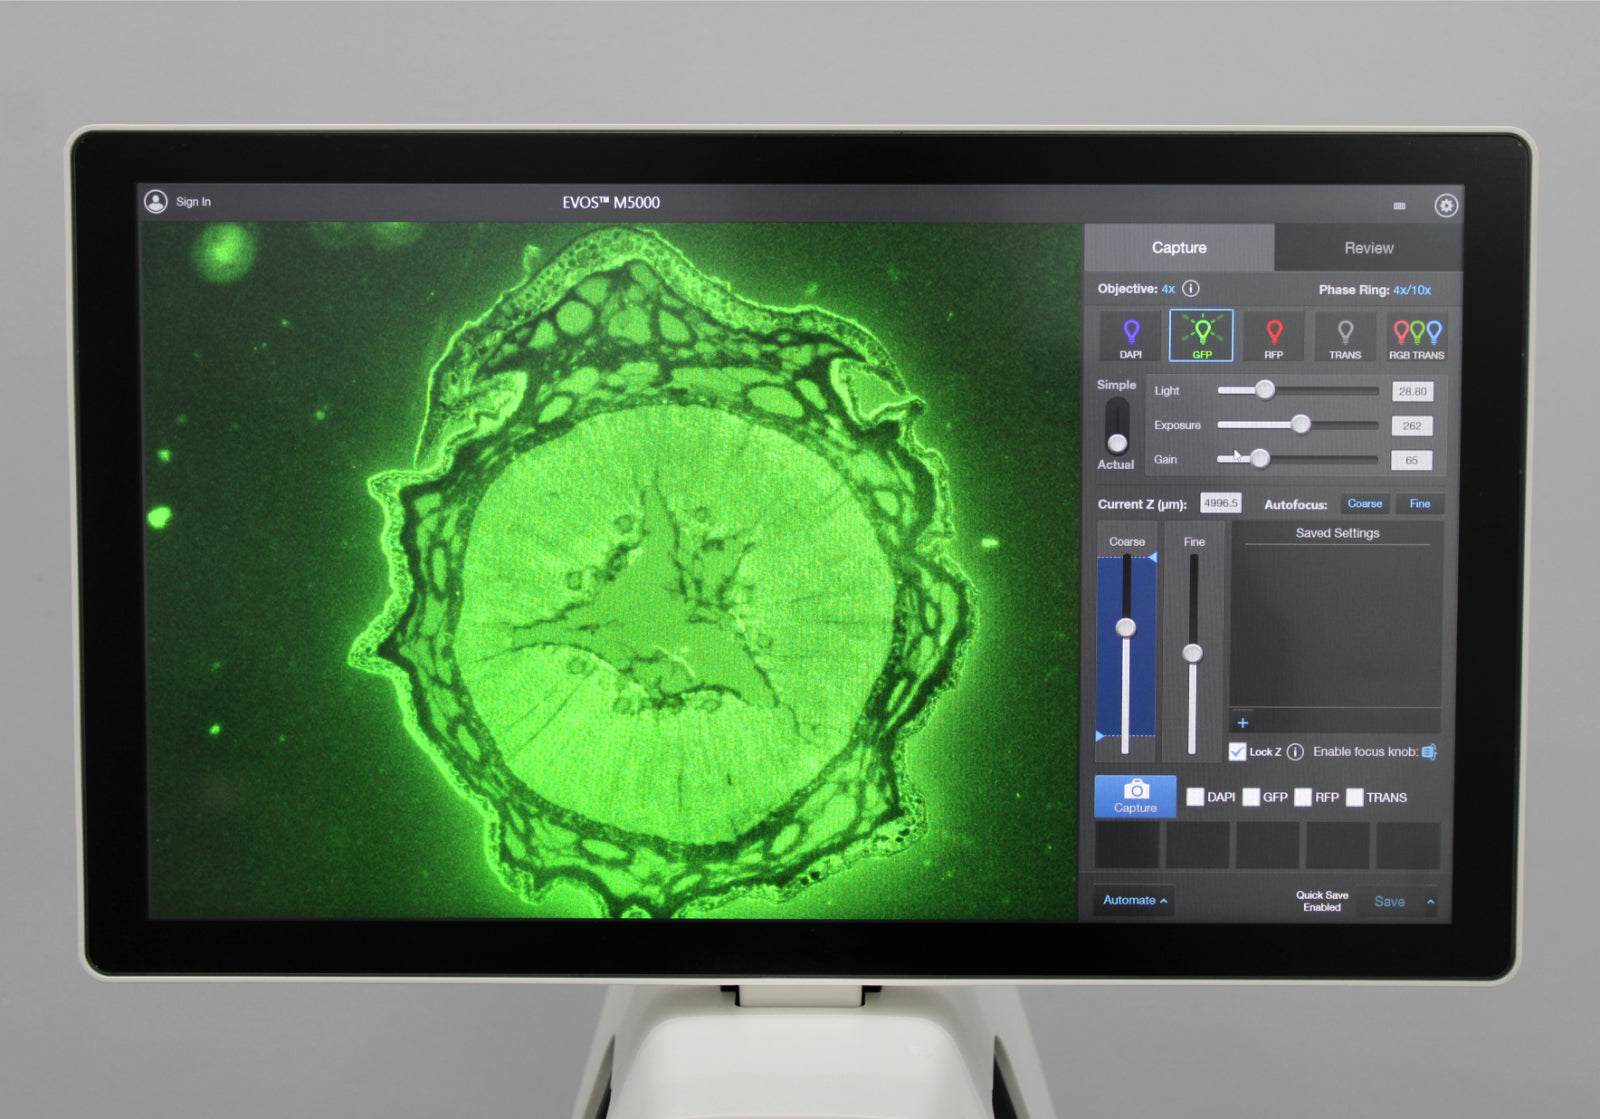Open the Objective 4x selector
1600x1119 pixels.
1168,289
